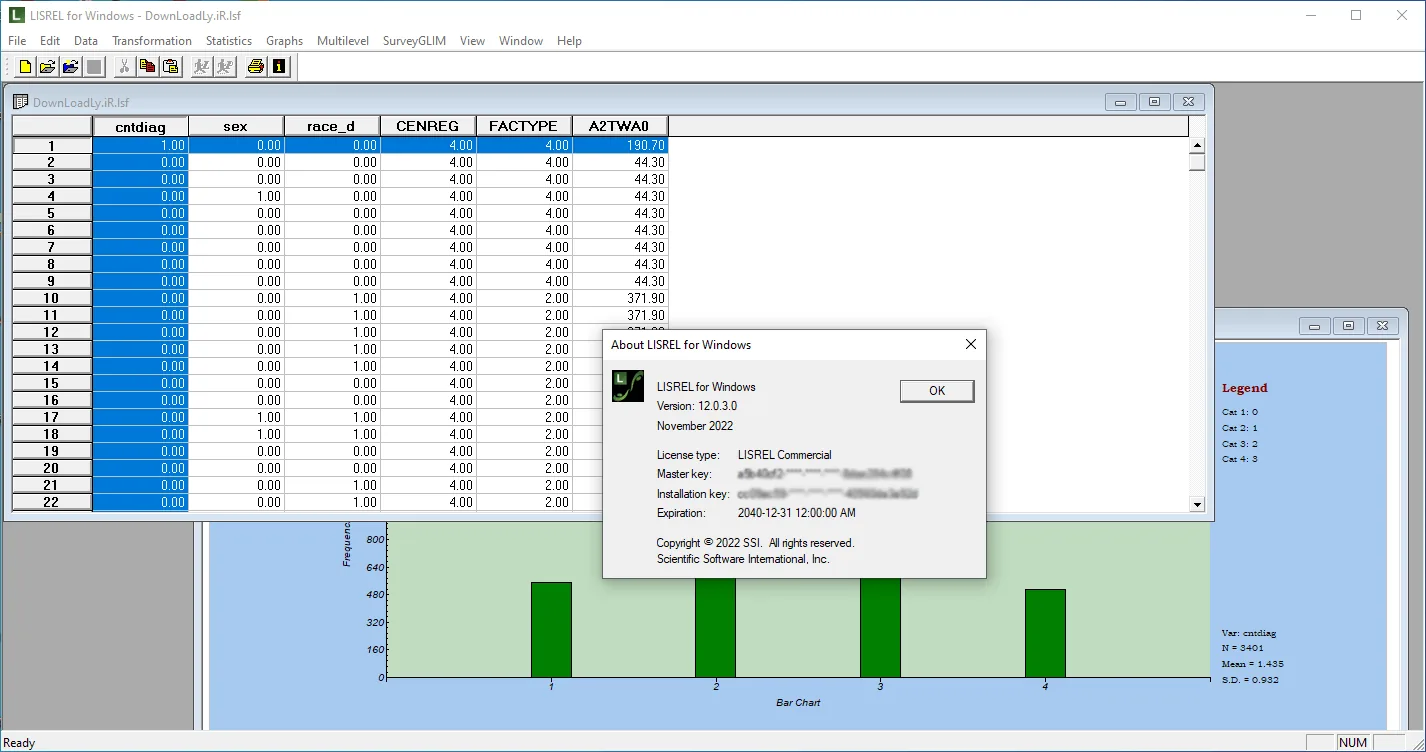
Task: Click the blue import folder toolbar icon
Action: (x=70, y=67)
